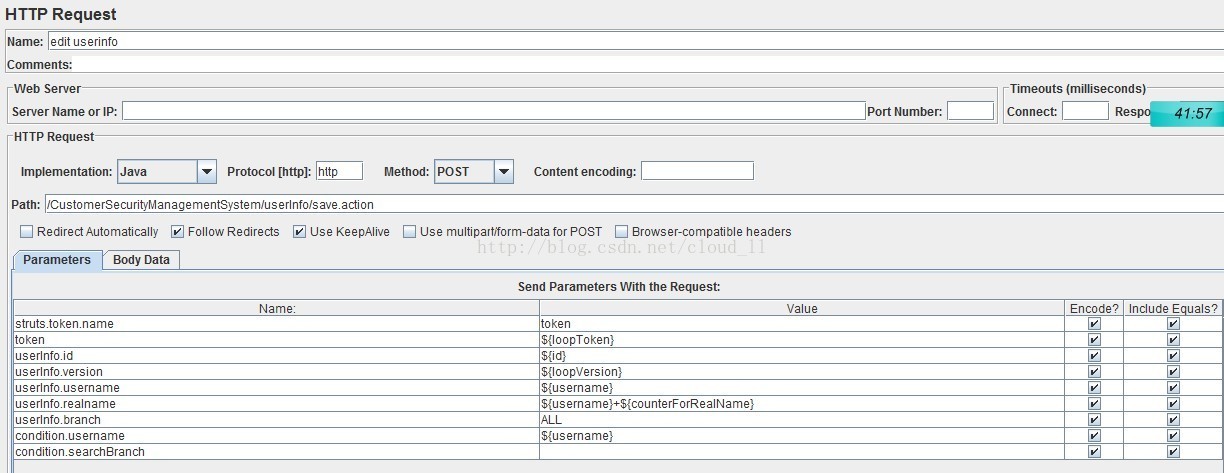Viewport: 1224px width, 473px height.
Task: Focus the Port Number field
Action: (970, 111)
